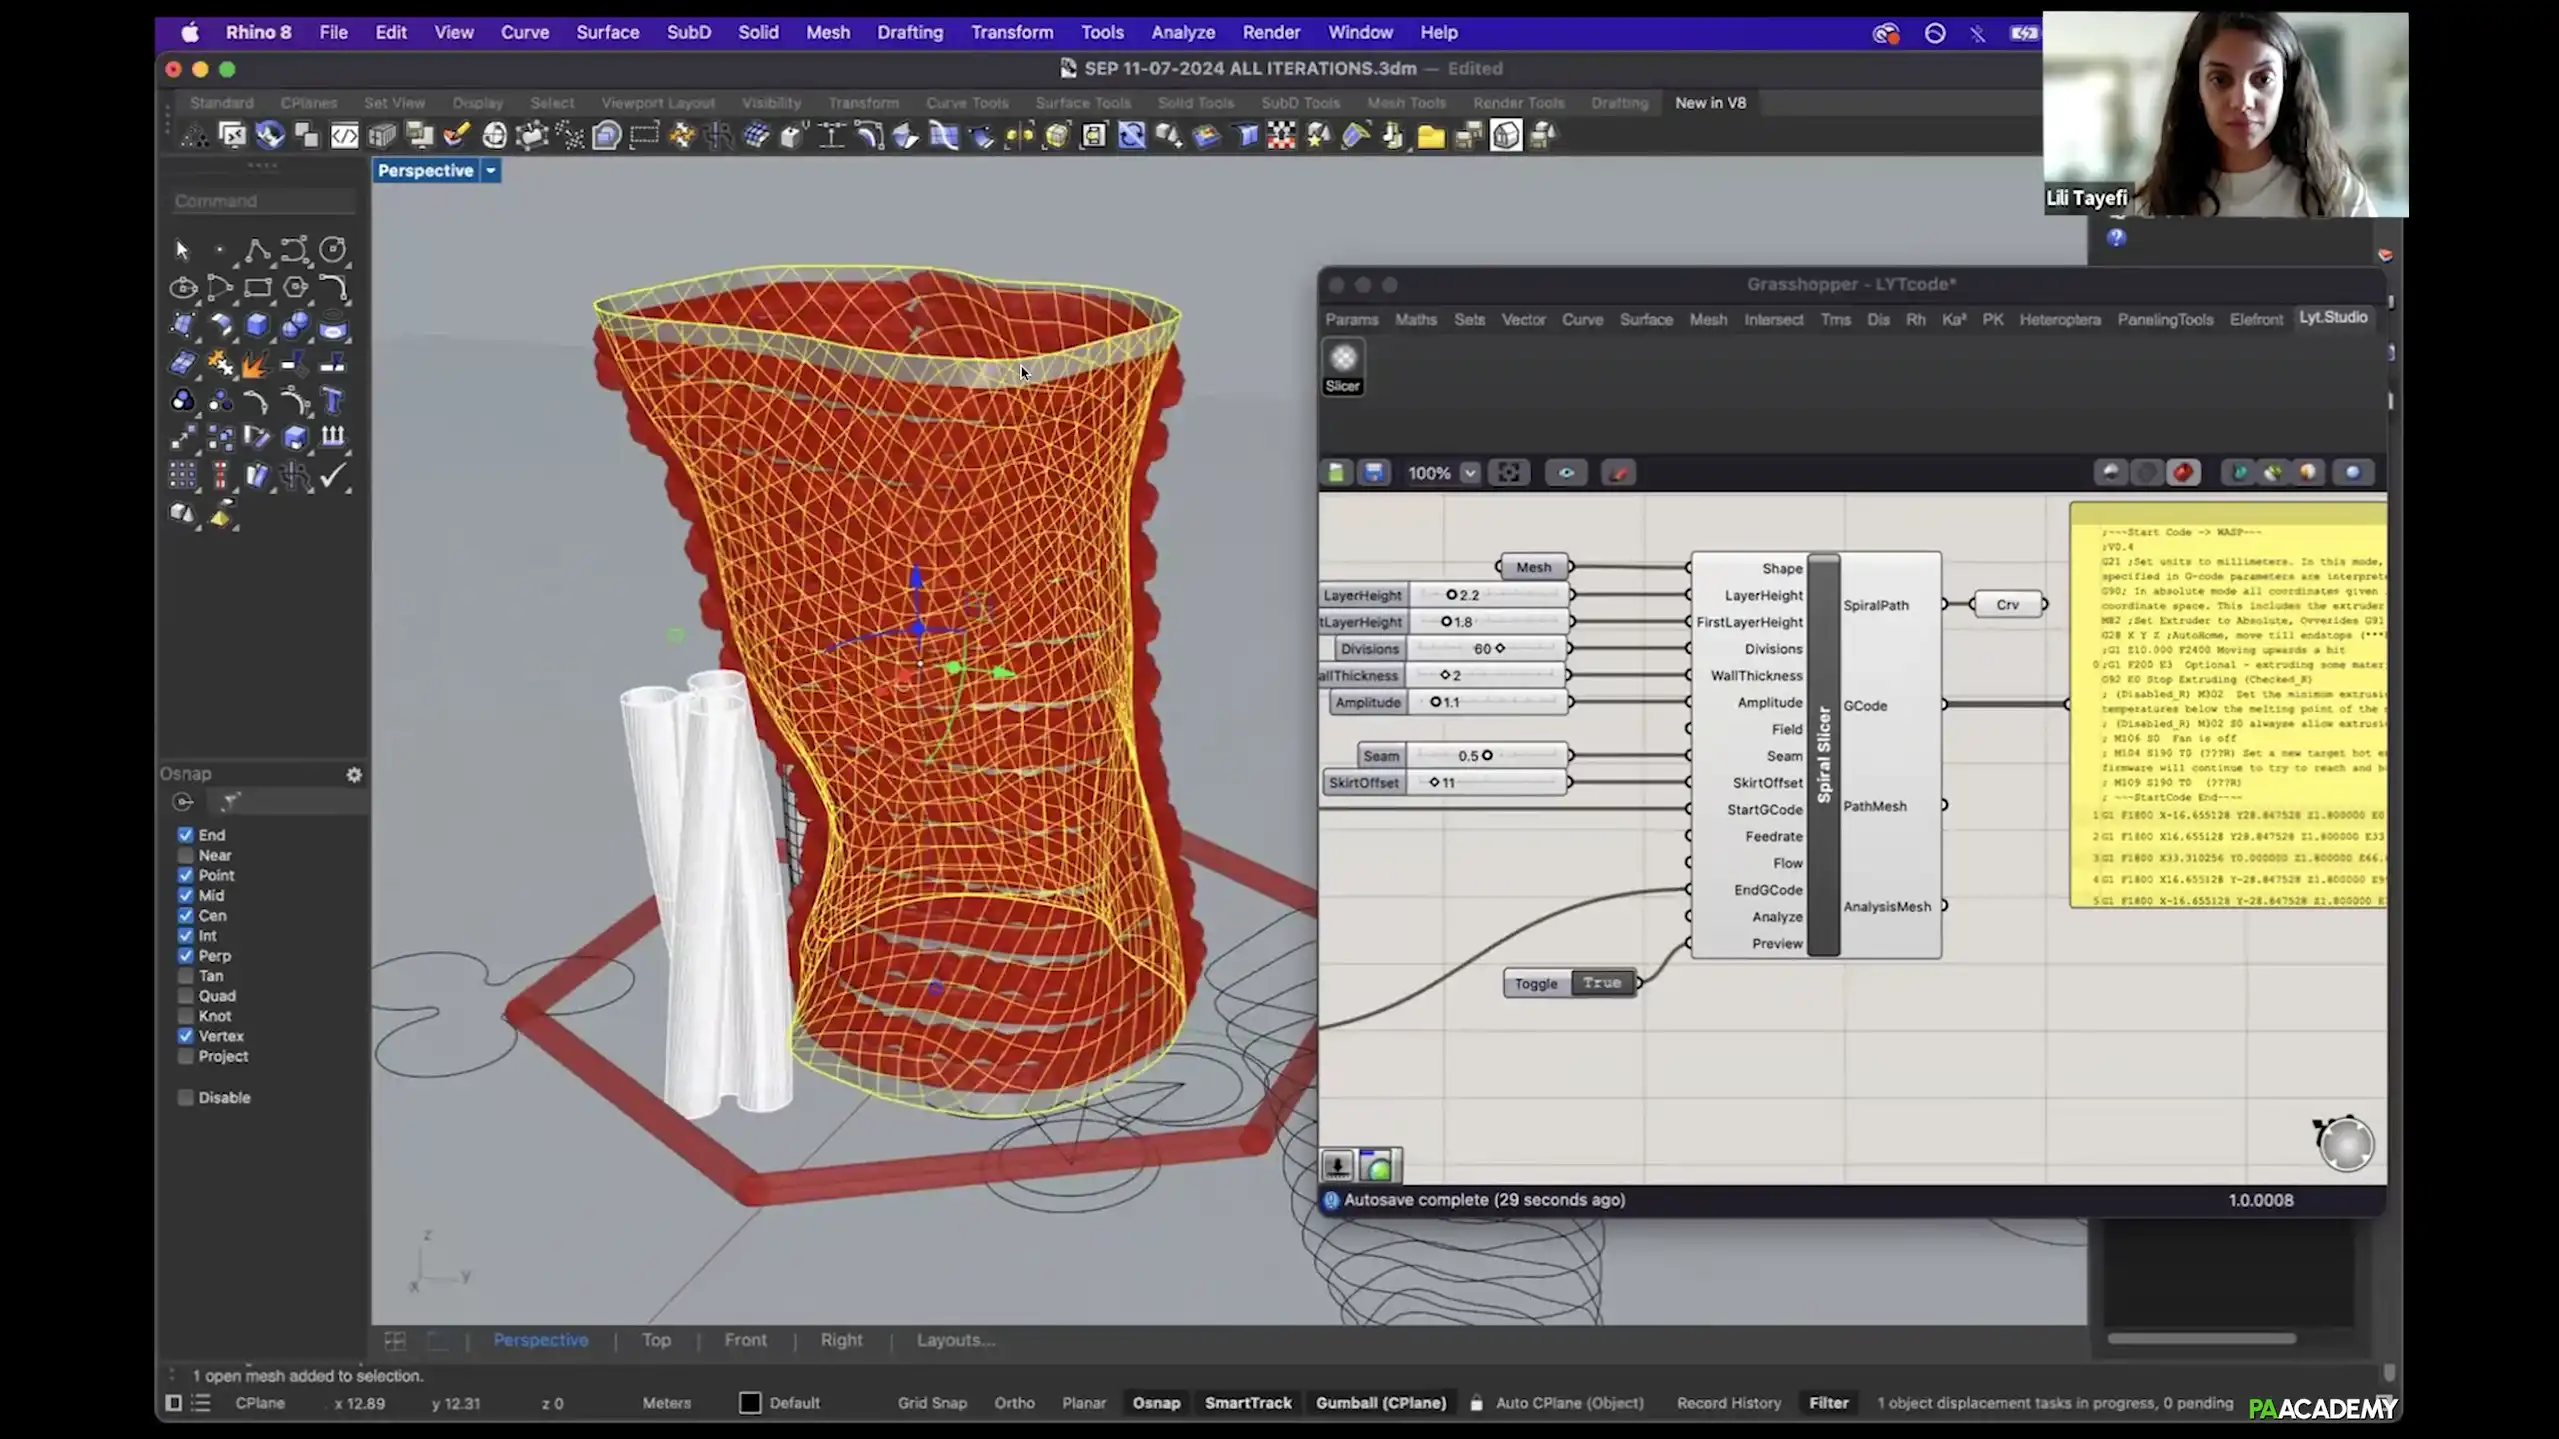Click the Gumball (CPlane) status button
Viewport: 2559px width, 1439px height.
(x=1380, y=1403)
